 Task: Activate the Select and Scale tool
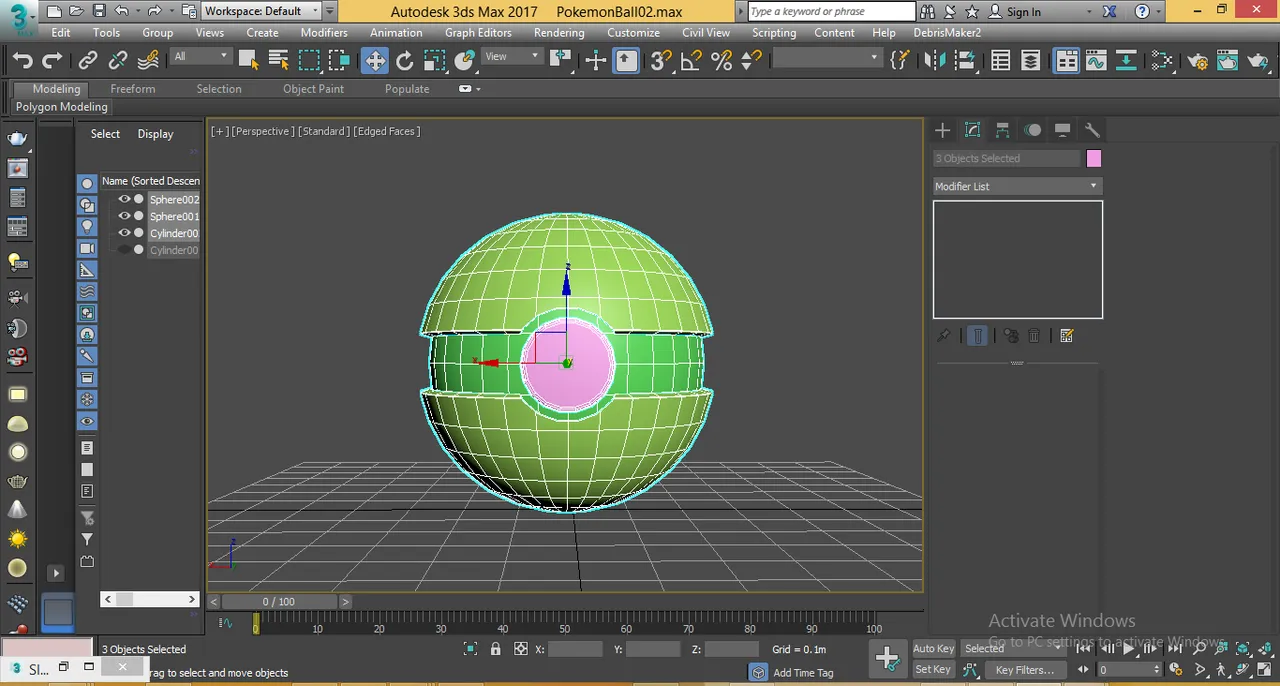click(x=435, y=61)
